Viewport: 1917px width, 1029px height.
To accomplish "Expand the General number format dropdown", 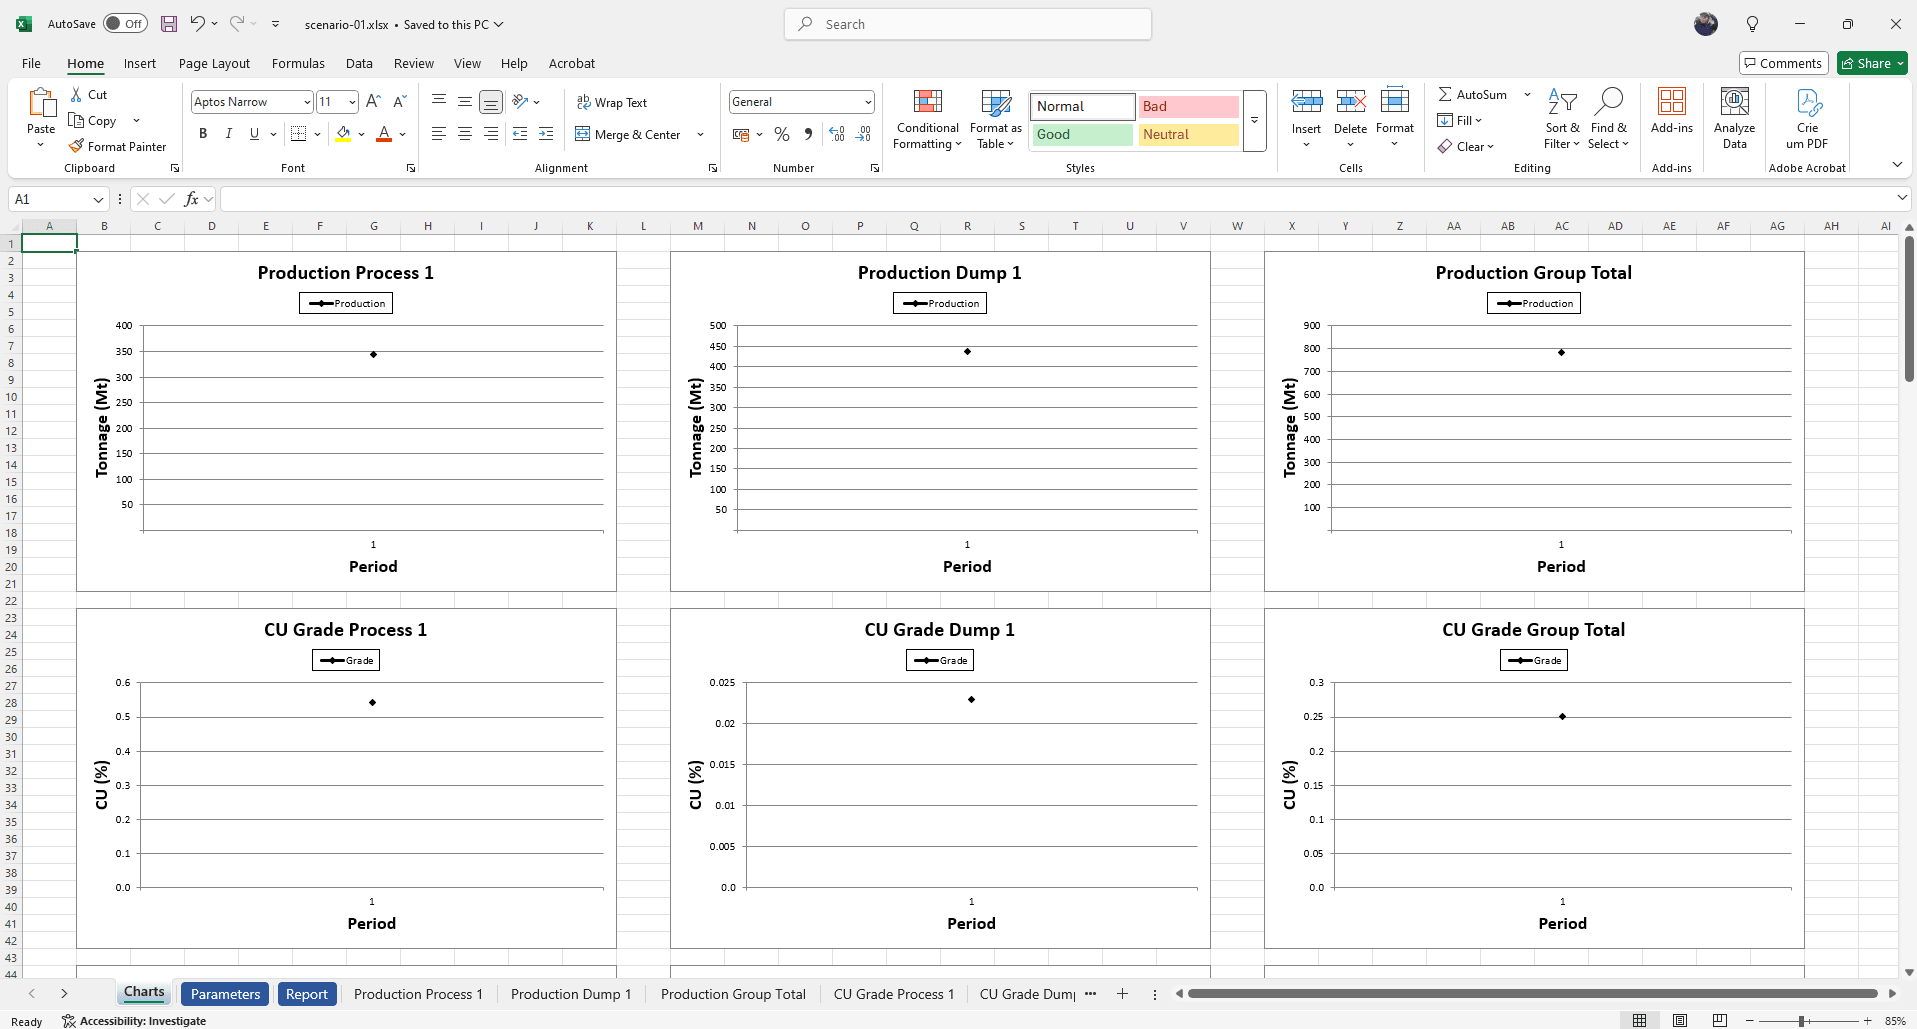I will tap(867, 102).
